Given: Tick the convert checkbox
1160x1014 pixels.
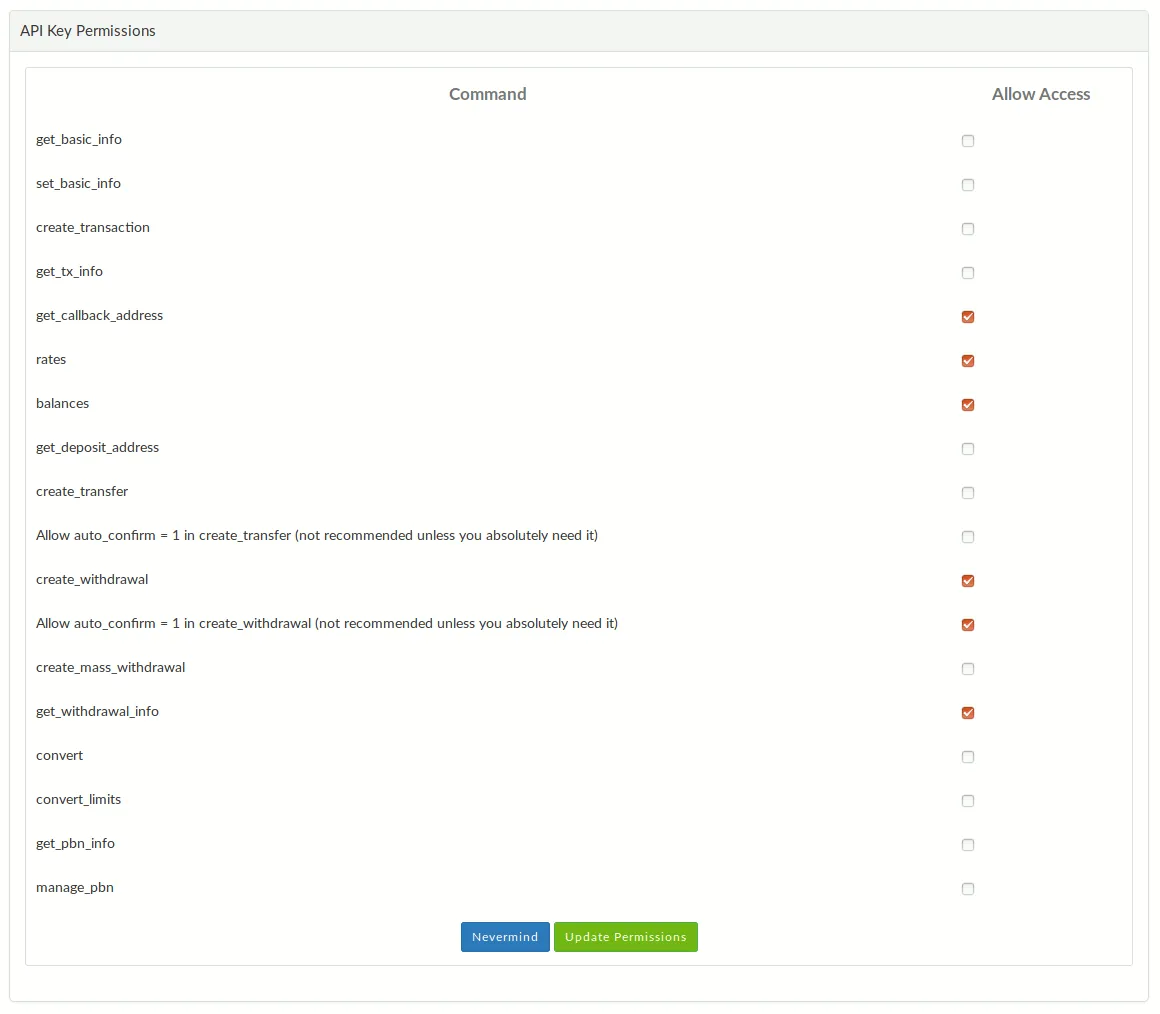Looking at the screenshot, I should tap(968, 757).
